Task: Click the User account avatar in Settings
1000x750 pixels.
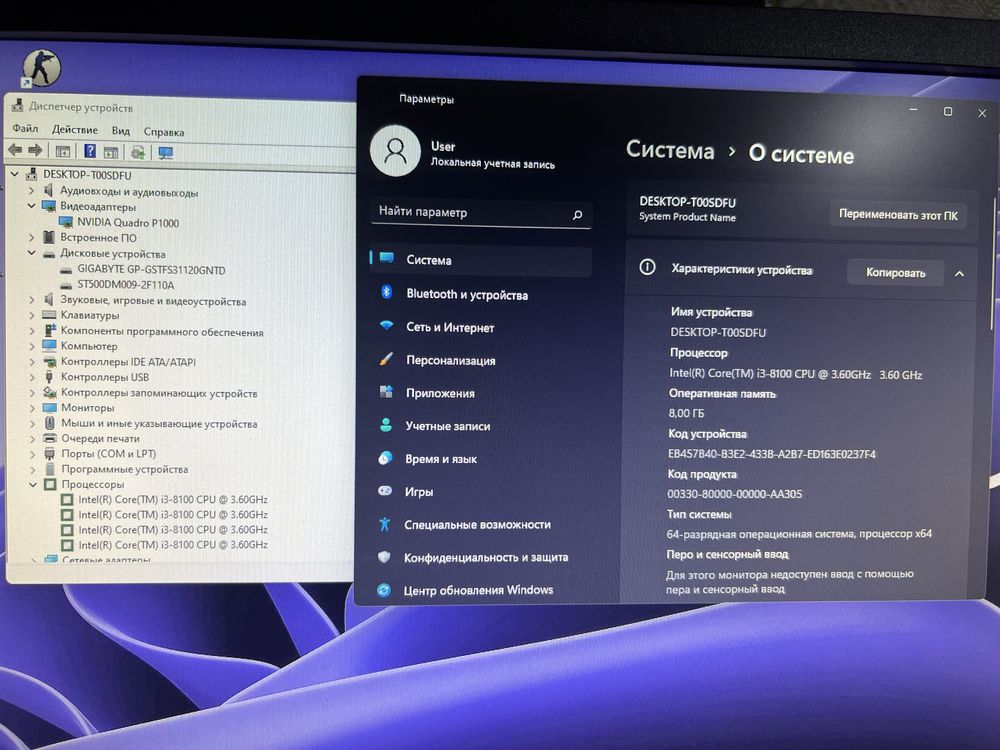Action: [395, 151]
